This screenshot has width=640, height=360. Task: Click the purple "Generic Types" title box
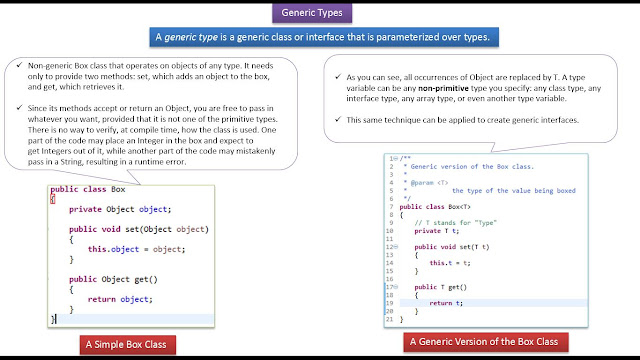312,13
